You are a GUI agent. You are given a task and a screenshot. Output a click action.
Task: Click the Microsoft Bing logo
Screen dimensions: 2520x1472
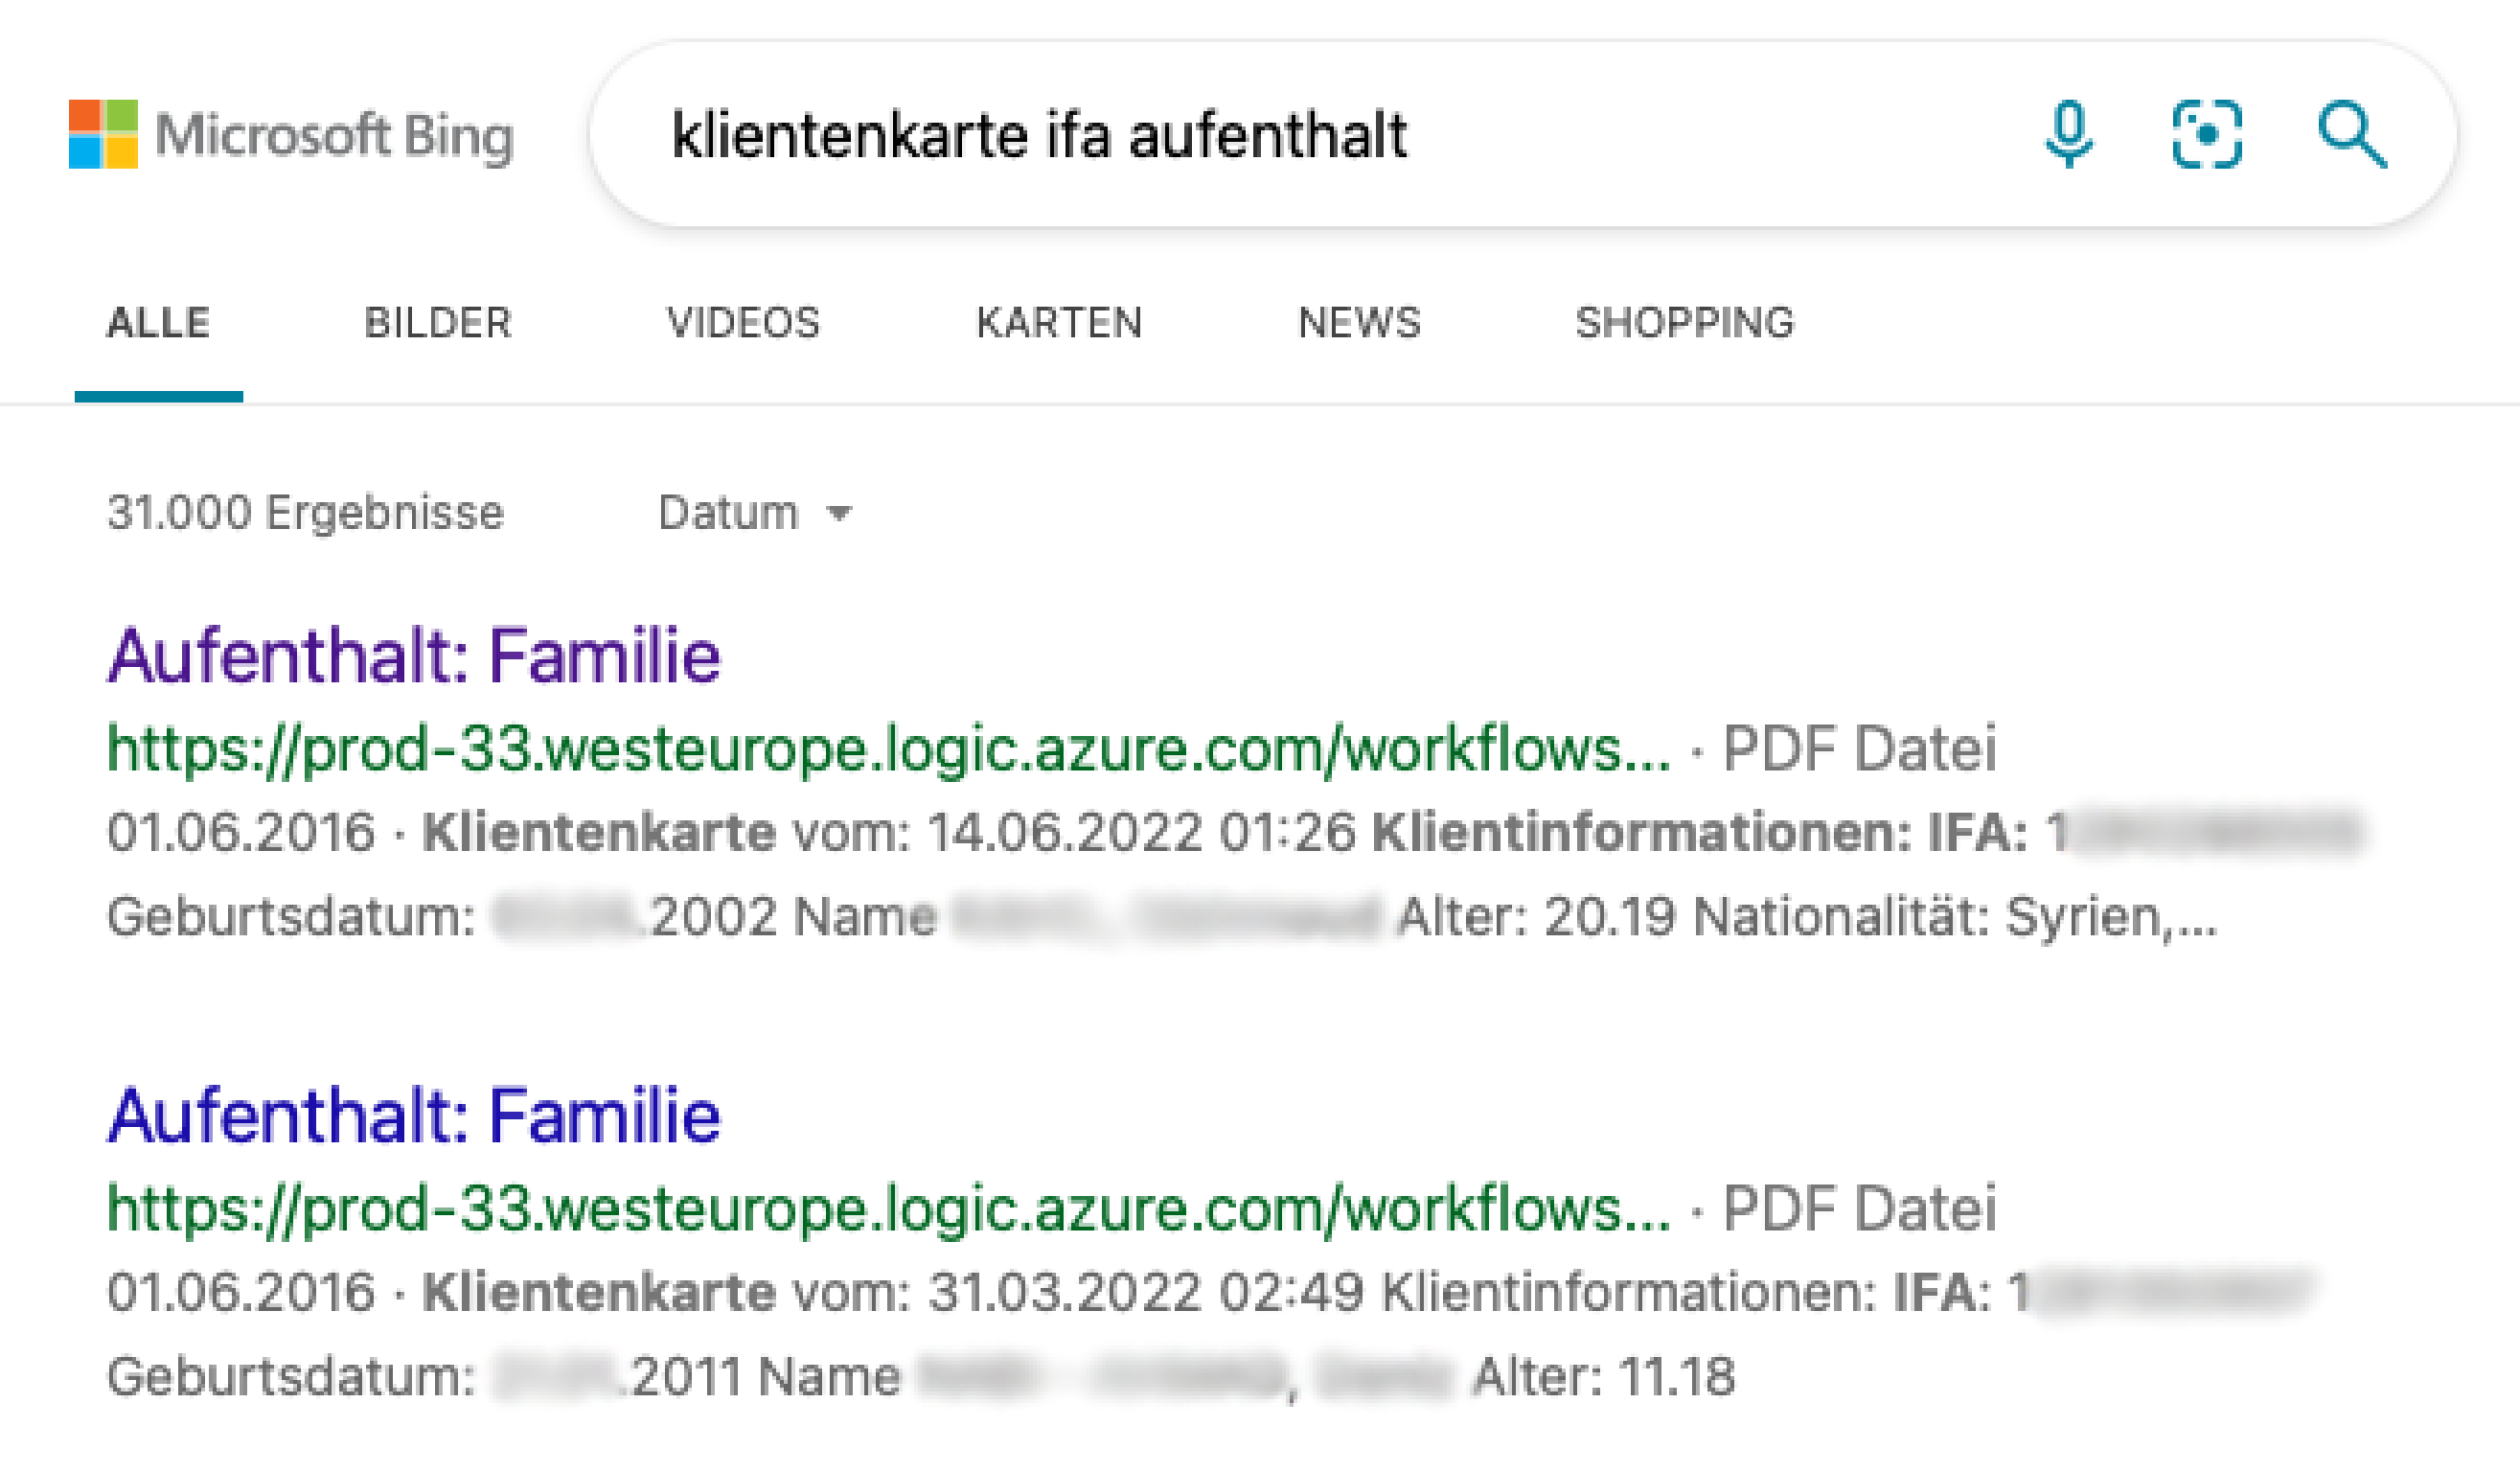(290, 135)
